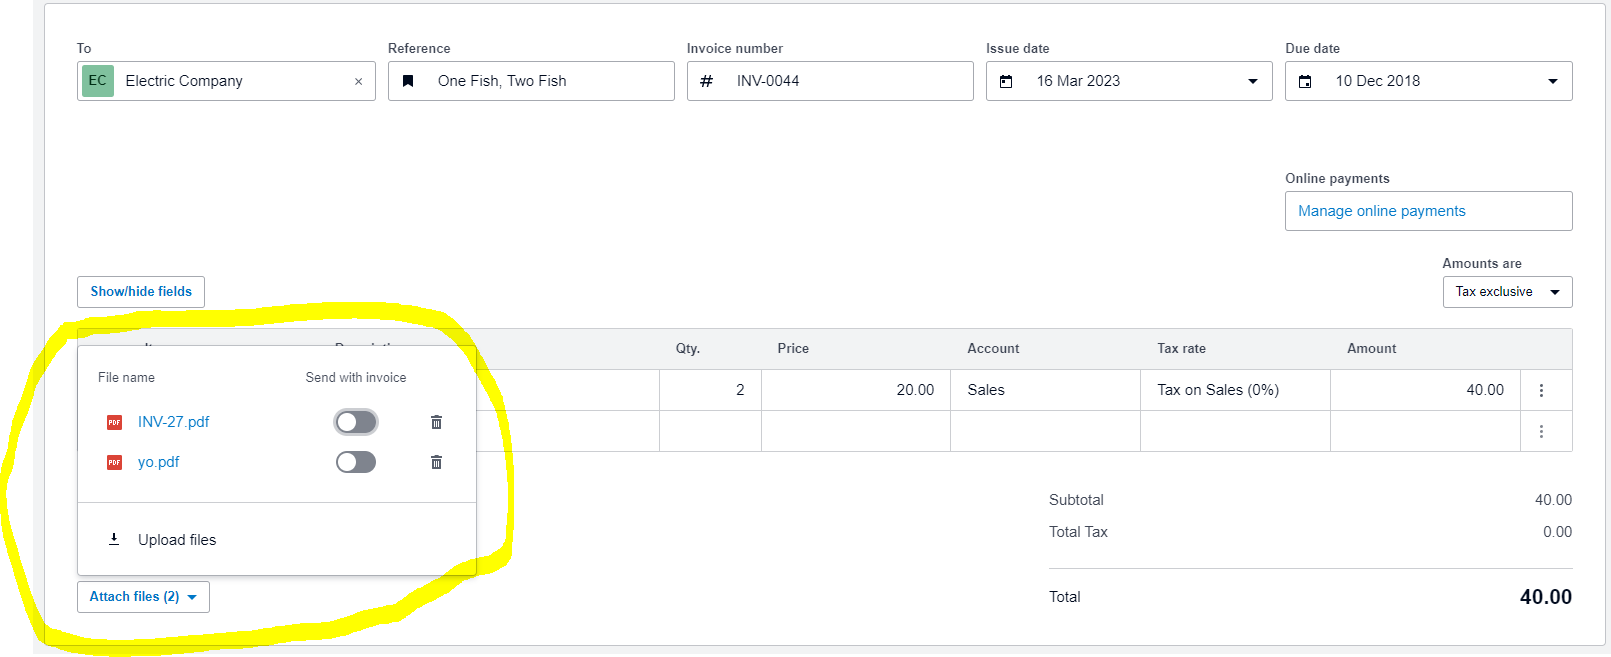Enable Send with invoice for INV-27.pdf
Viewport: 1611px width, 657px height.
(356, 422)
